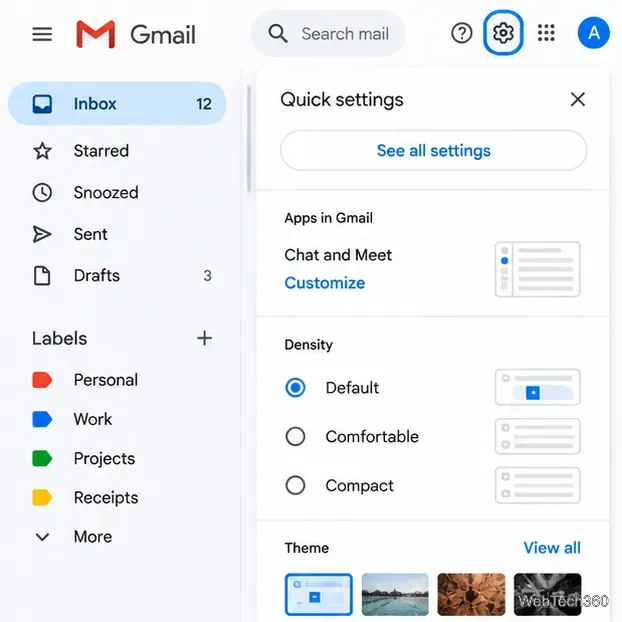Open the Receipts label
Viewport: 622px width, 622px height.
click(106, 497)
